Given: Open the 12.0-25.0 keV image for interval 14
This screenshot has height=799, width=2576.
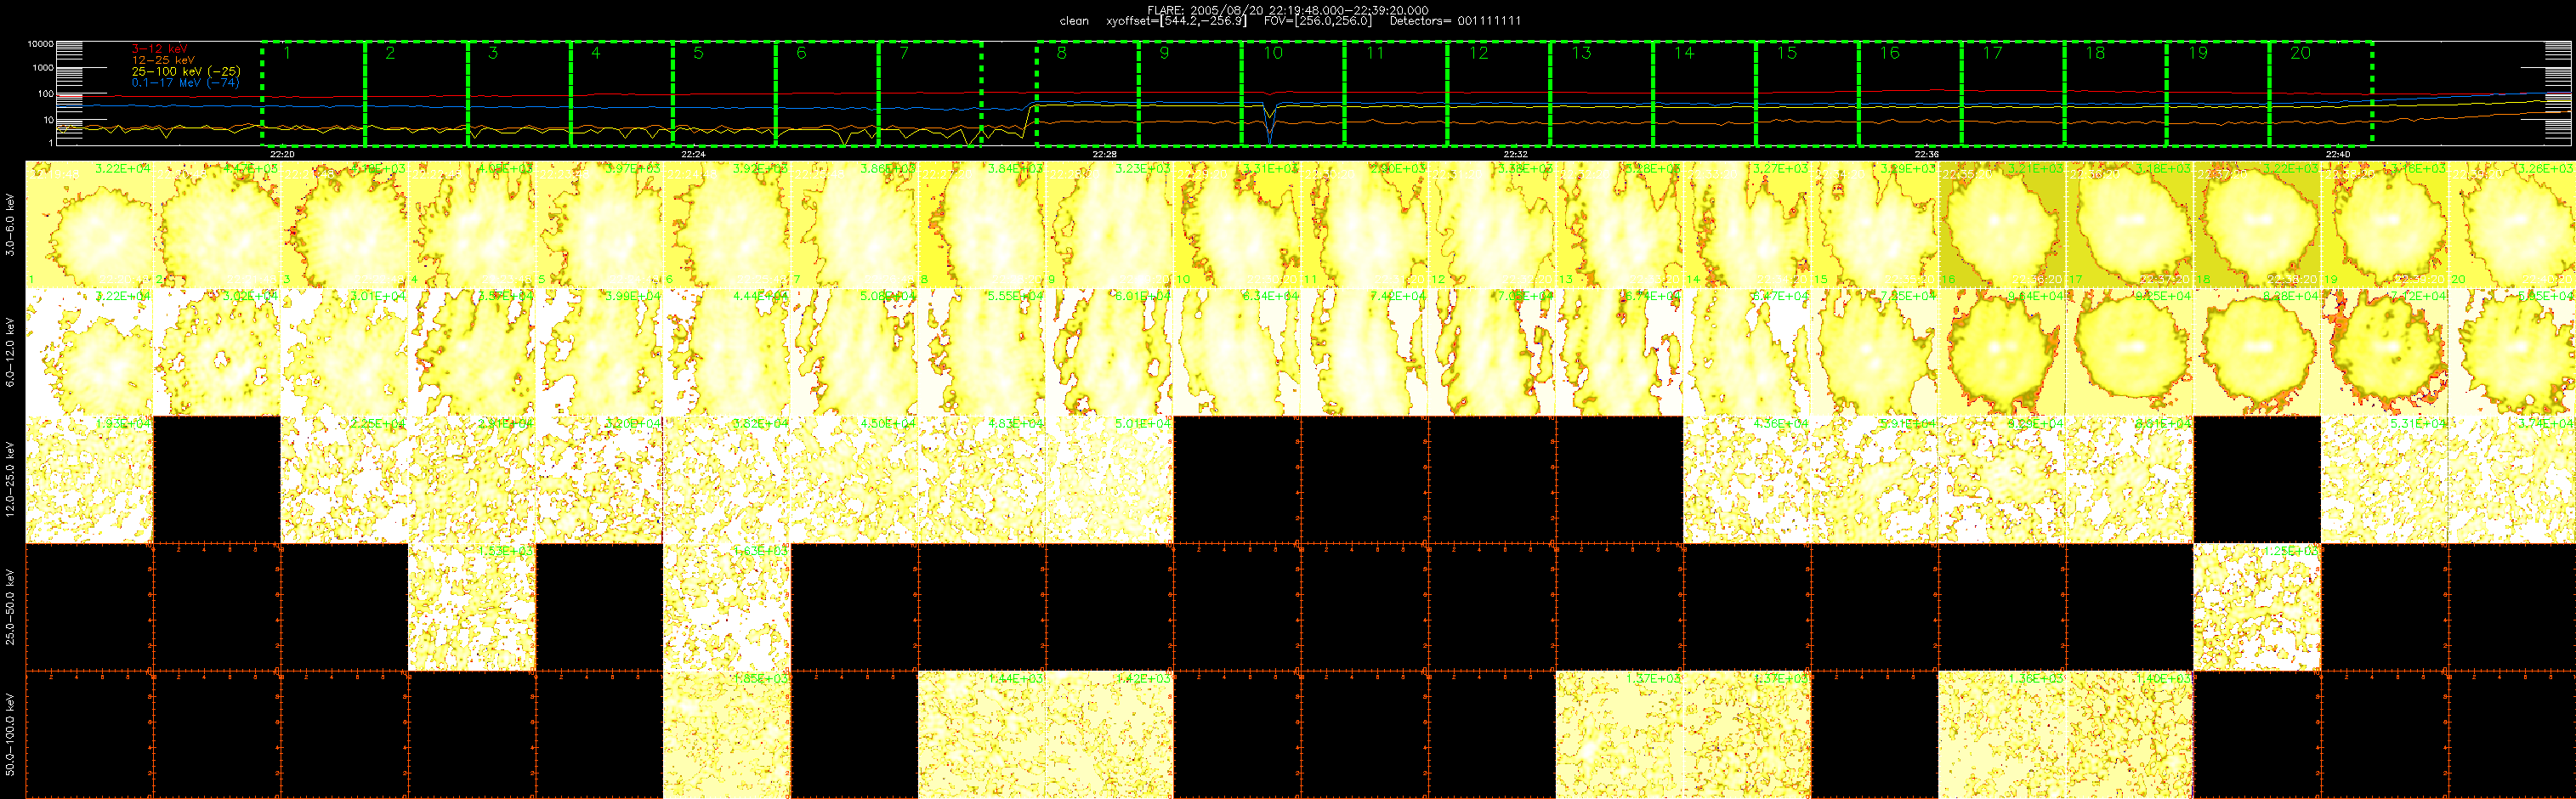Looking at the screenshot, I should click(x=1748, y=479).
